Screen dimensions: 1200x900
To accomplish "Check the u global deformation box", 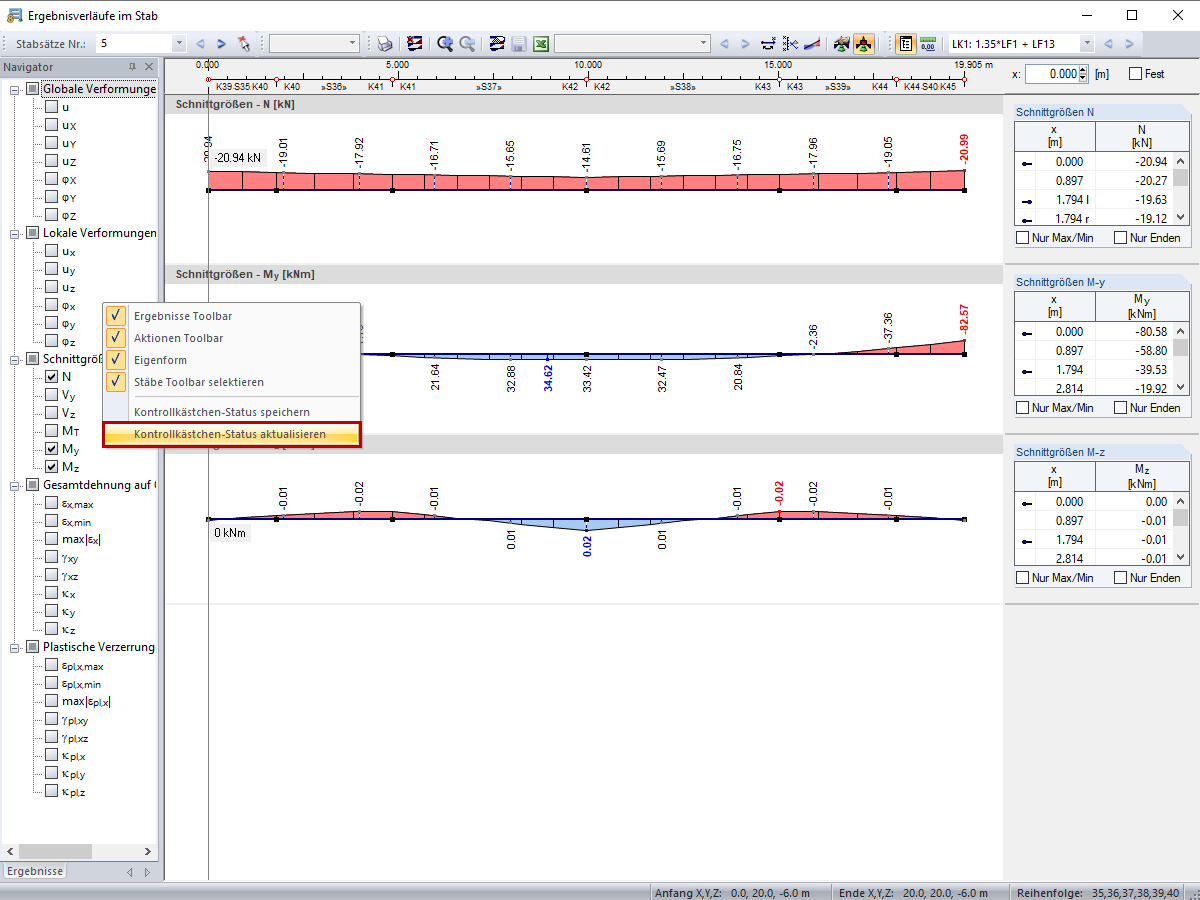I will tap(51, 107).
